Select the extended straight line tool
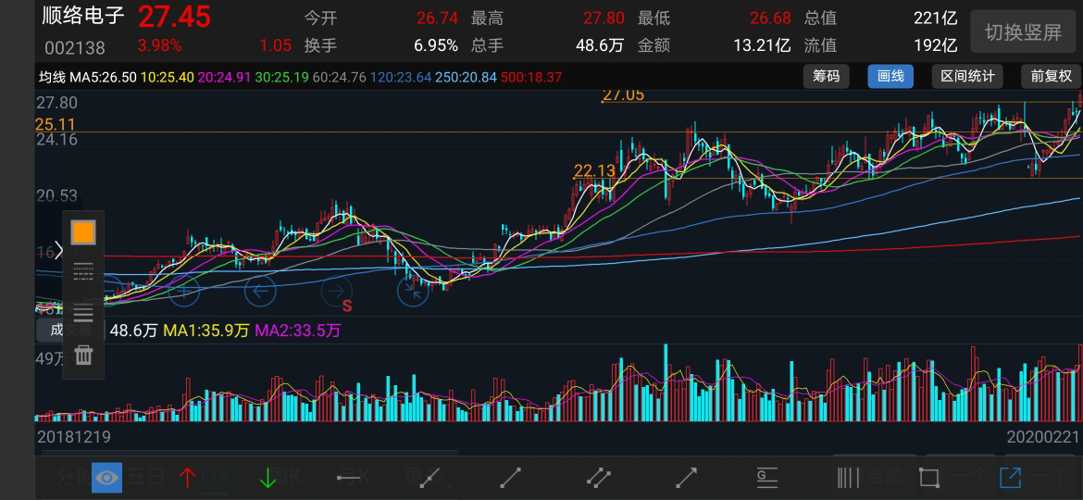Image resolution: width=1083 pixels, height=500 pixels. coord(430,477)
